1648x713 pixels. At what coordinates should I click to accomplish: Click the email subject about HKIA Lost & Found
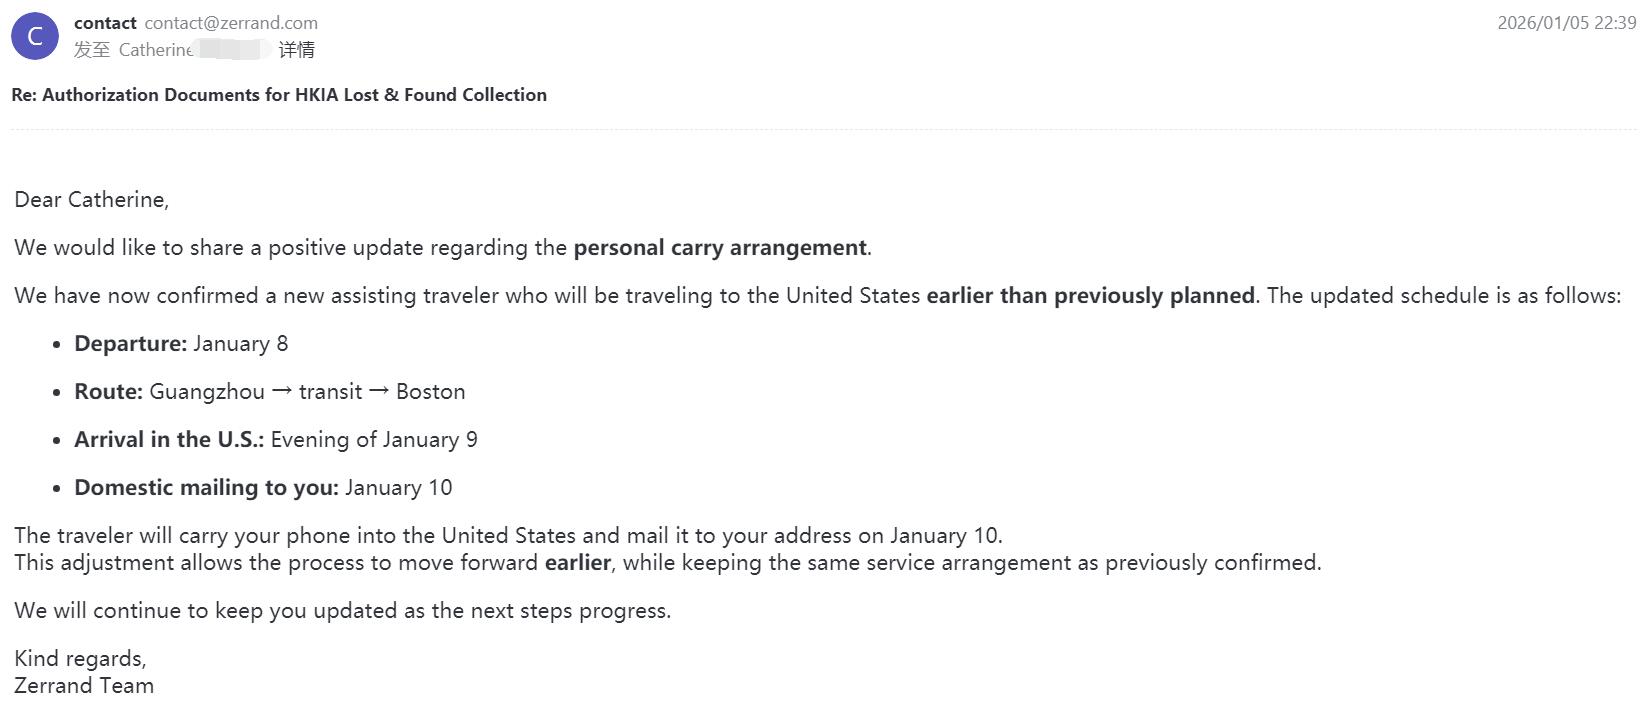pos(279,95)
